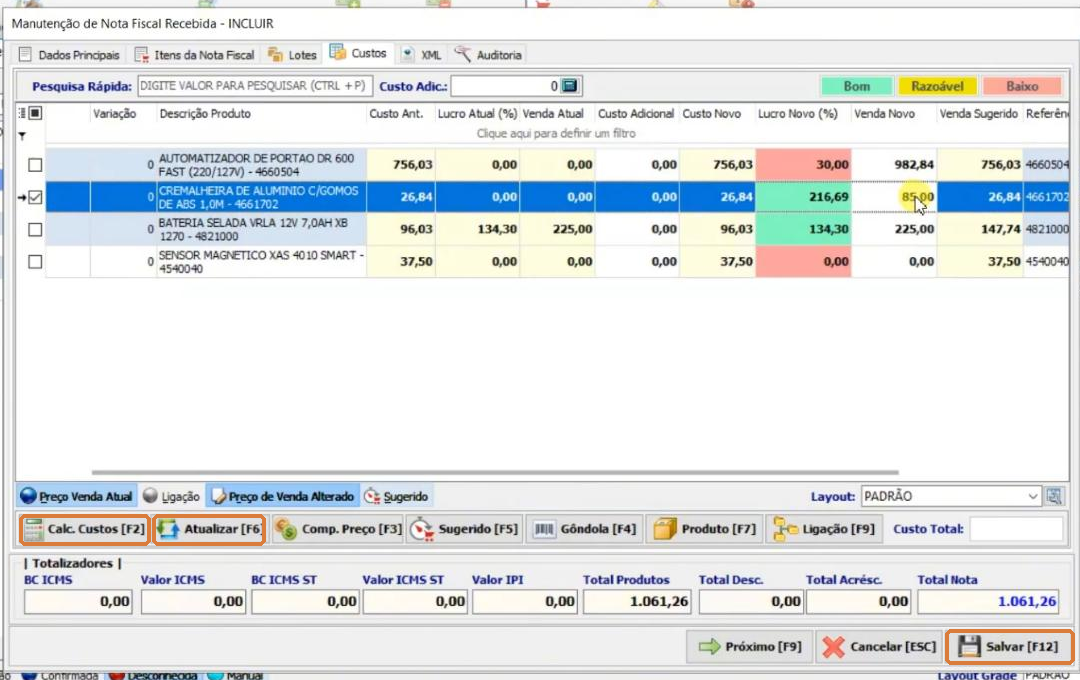
Task: Cancel with the Cancelar [ESC] button
Action: (880, 646)
